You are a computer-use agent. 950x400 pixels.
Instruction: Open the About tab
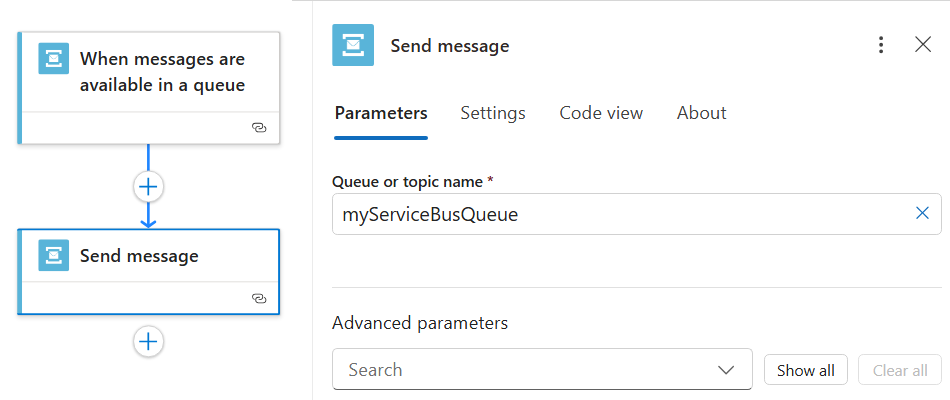pos(701,113)
